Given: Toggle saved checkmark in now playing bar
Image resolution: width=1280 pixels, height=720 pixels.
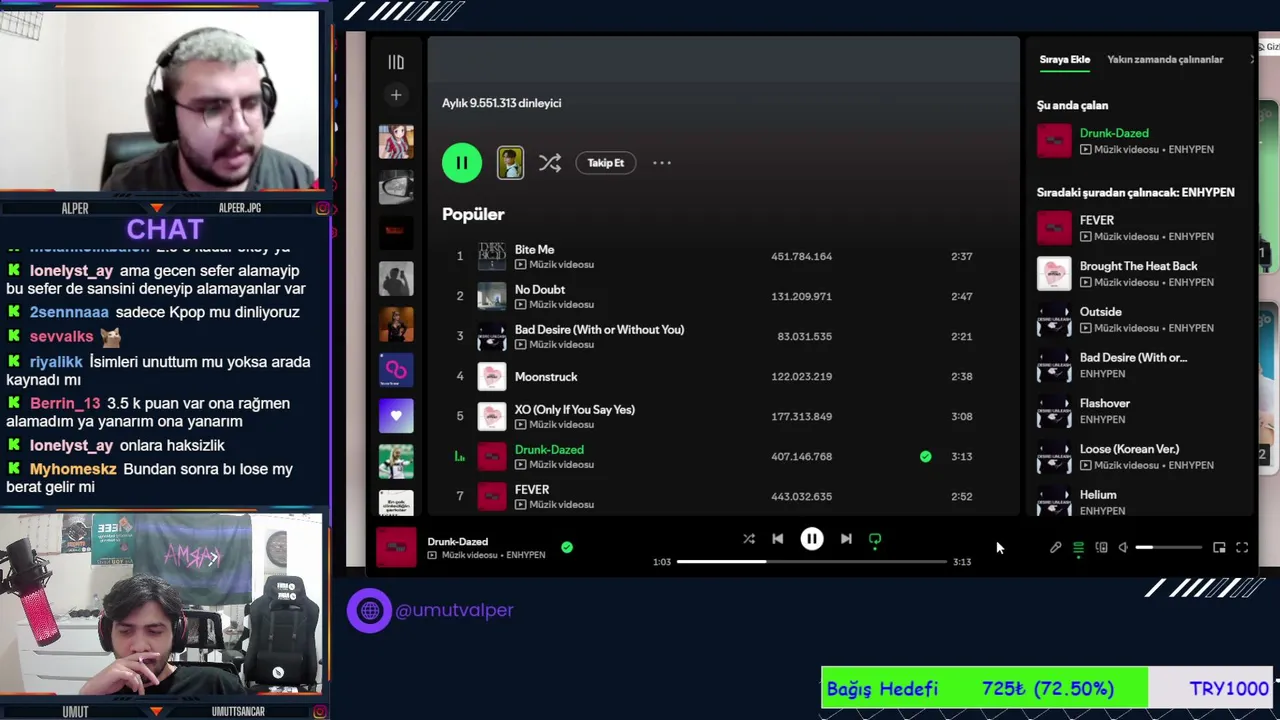Looking at the screenshot, I should 567,547.
